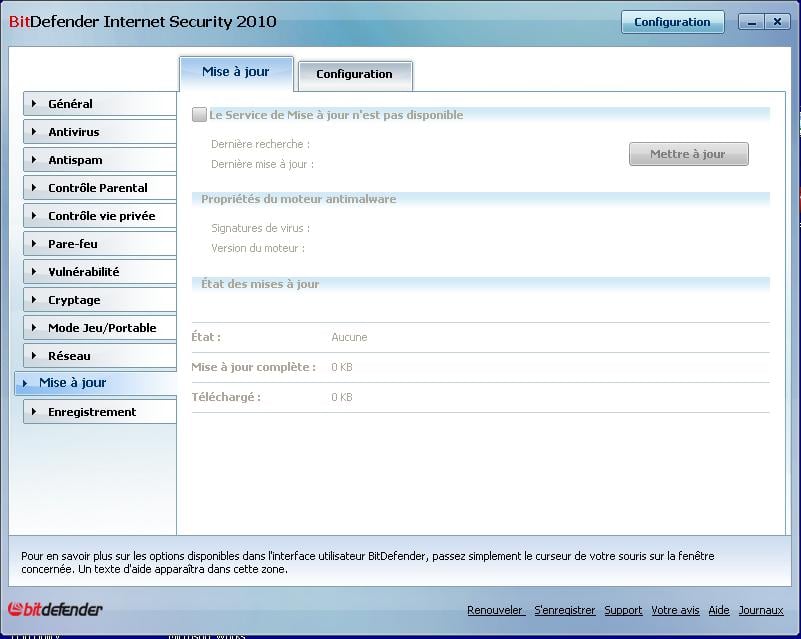801x639 pixels.
Task: Open the Enregistrement menu entry
Action: click(x=100, y=412)
